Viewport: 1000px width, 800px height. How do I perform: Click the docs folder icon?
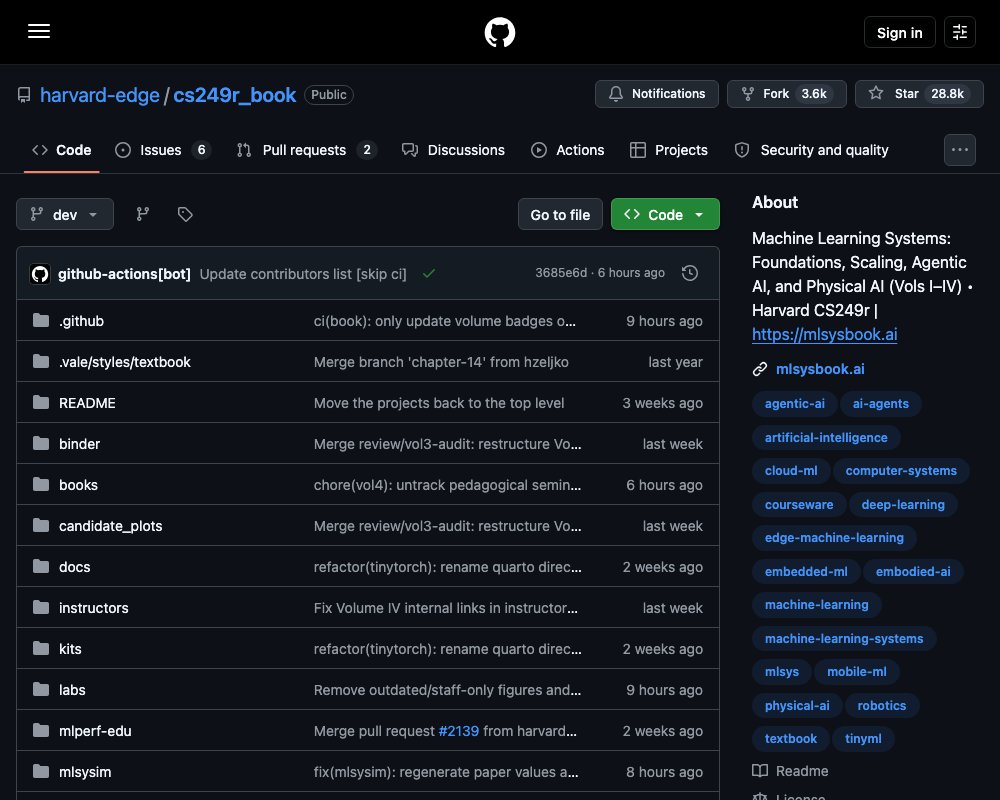point(41,566)
